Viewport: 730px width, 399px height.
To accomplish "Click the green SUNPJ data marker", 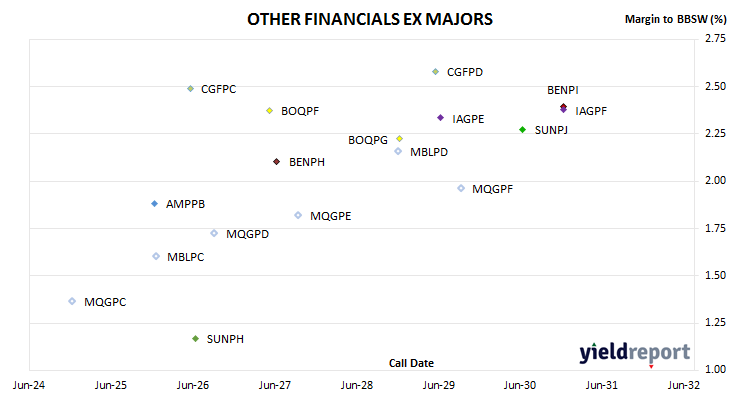I will (x=522, y=130).
